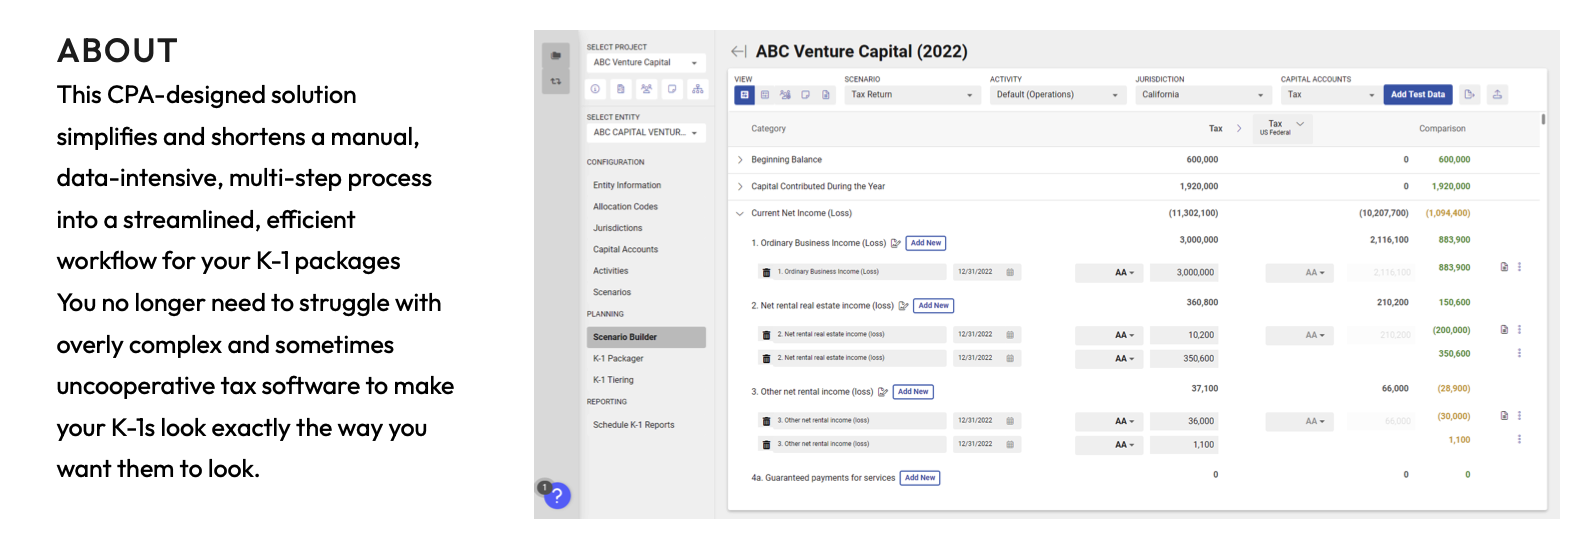Image resolution: width=1595 pixels, height=539 pixels.
Task: Open the project people icon under Select Project
Action: pos(647,89)
